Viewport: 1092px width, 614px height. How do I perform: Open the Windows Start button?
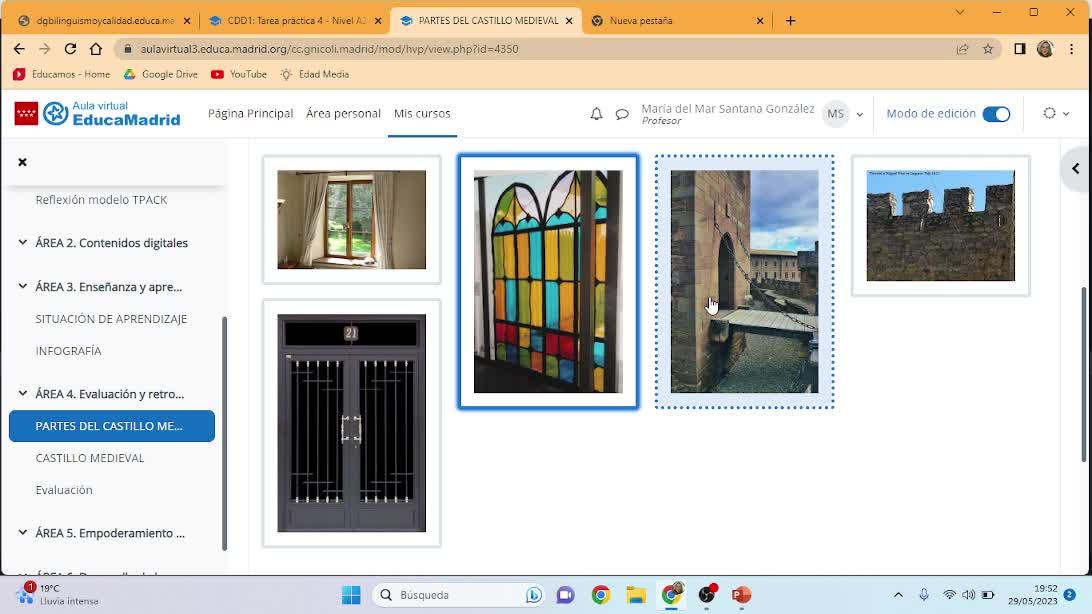[351, 595]
